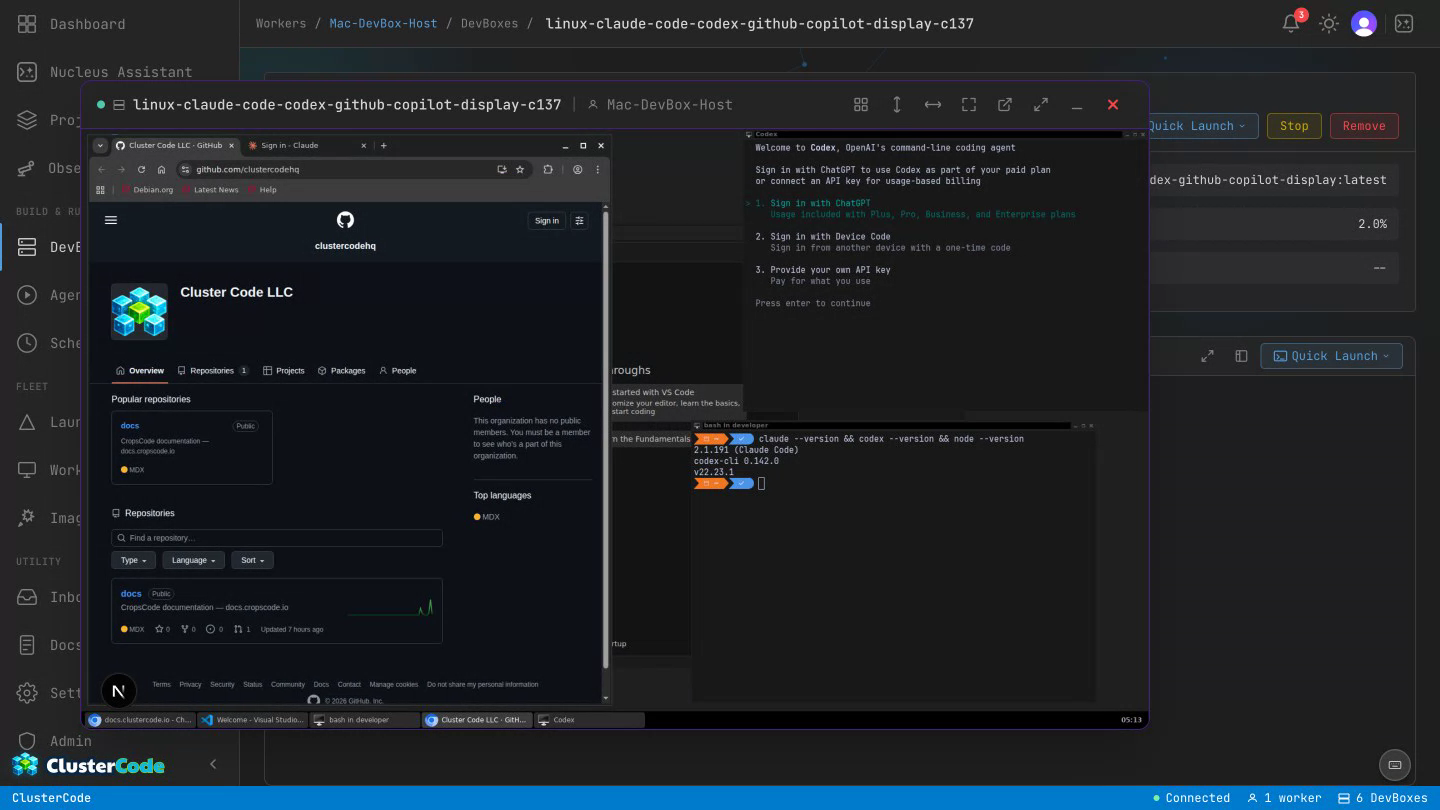Open the Debian.org bookmark

click(x=147, y=189)
